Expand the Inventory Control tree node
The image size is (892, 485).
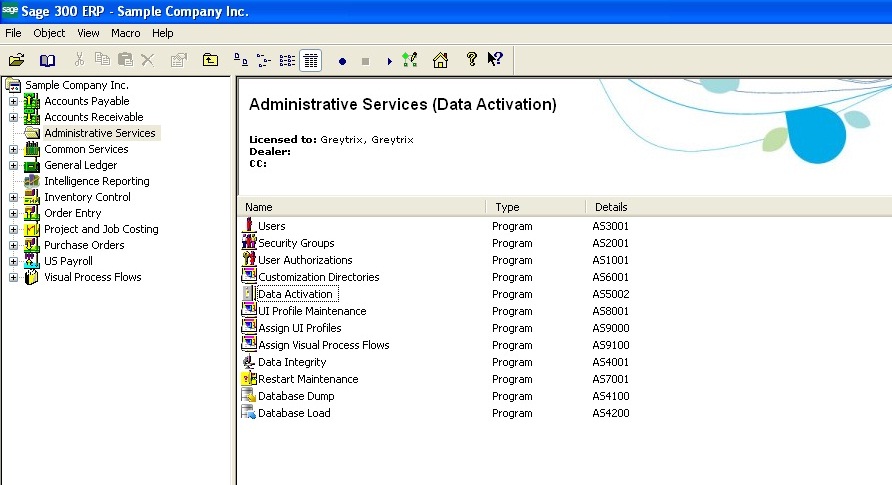[x=13, y=197]
